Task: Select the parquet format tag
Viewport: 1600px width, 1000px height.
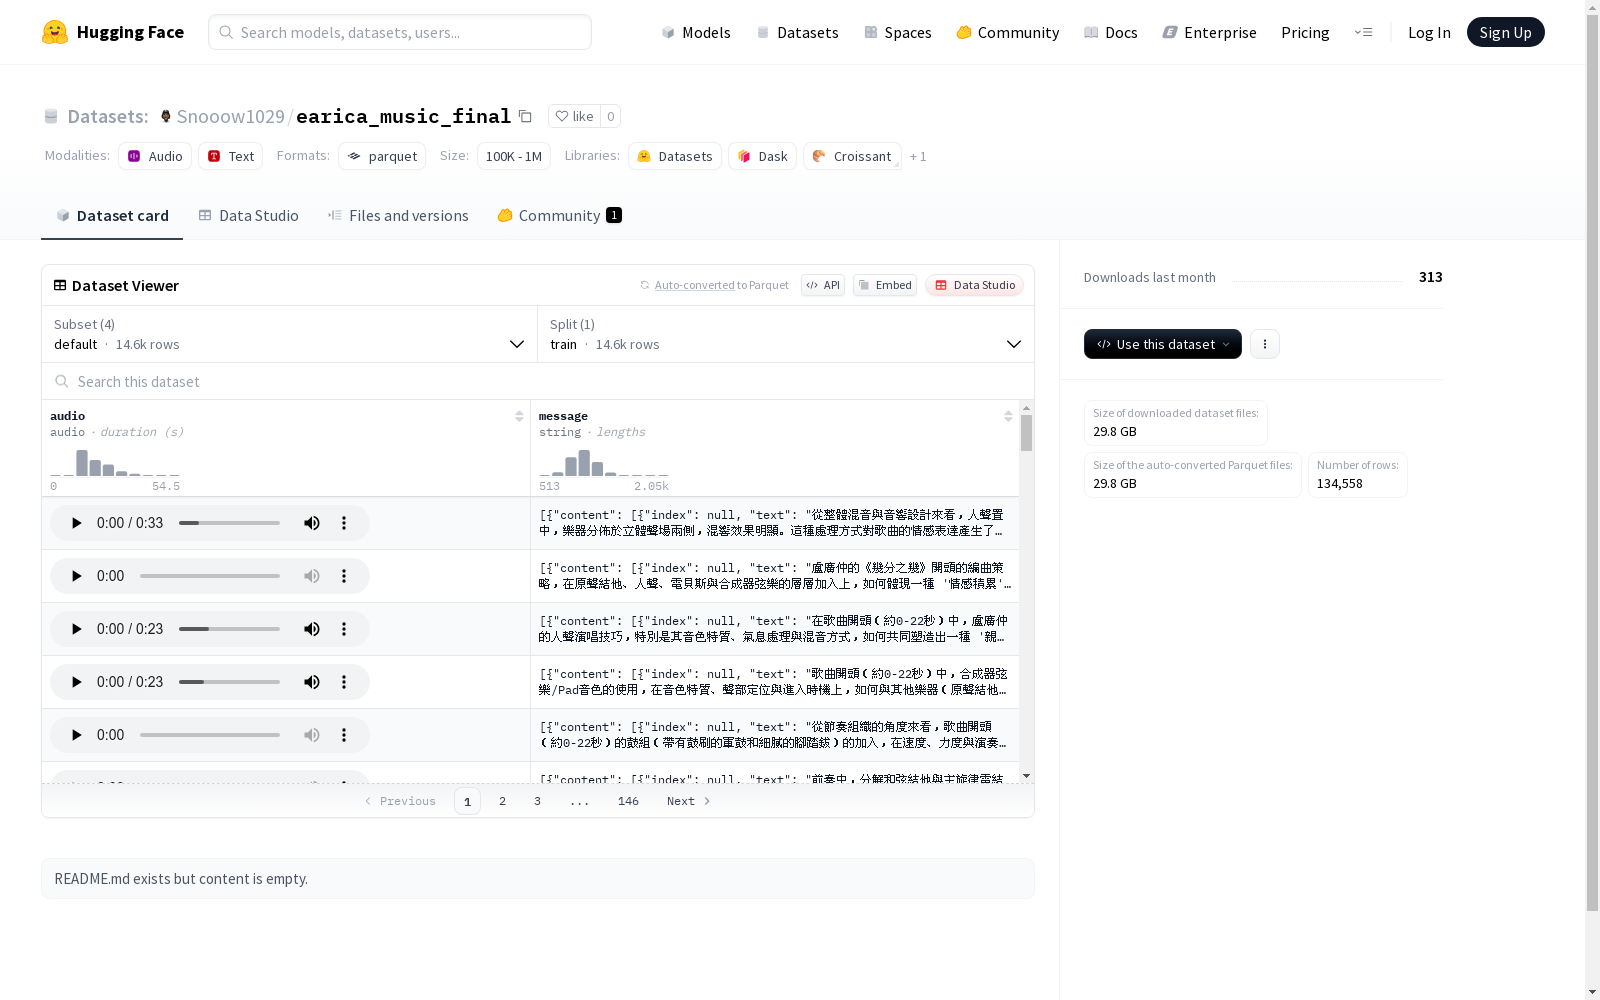Action: 382,156
